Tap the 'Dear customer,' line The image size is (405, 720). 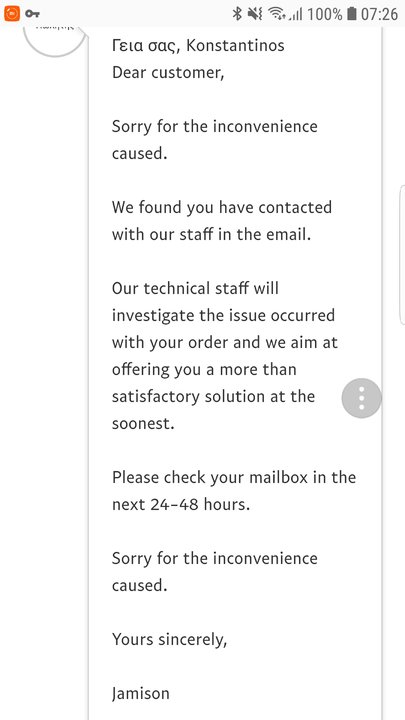tap(168, 73)
